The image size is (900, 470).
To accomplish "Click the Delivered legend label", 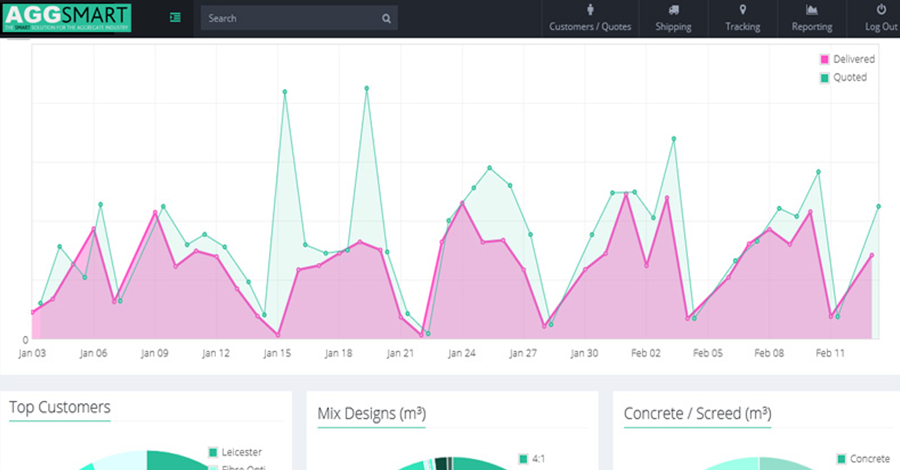I will coord(854,59).
